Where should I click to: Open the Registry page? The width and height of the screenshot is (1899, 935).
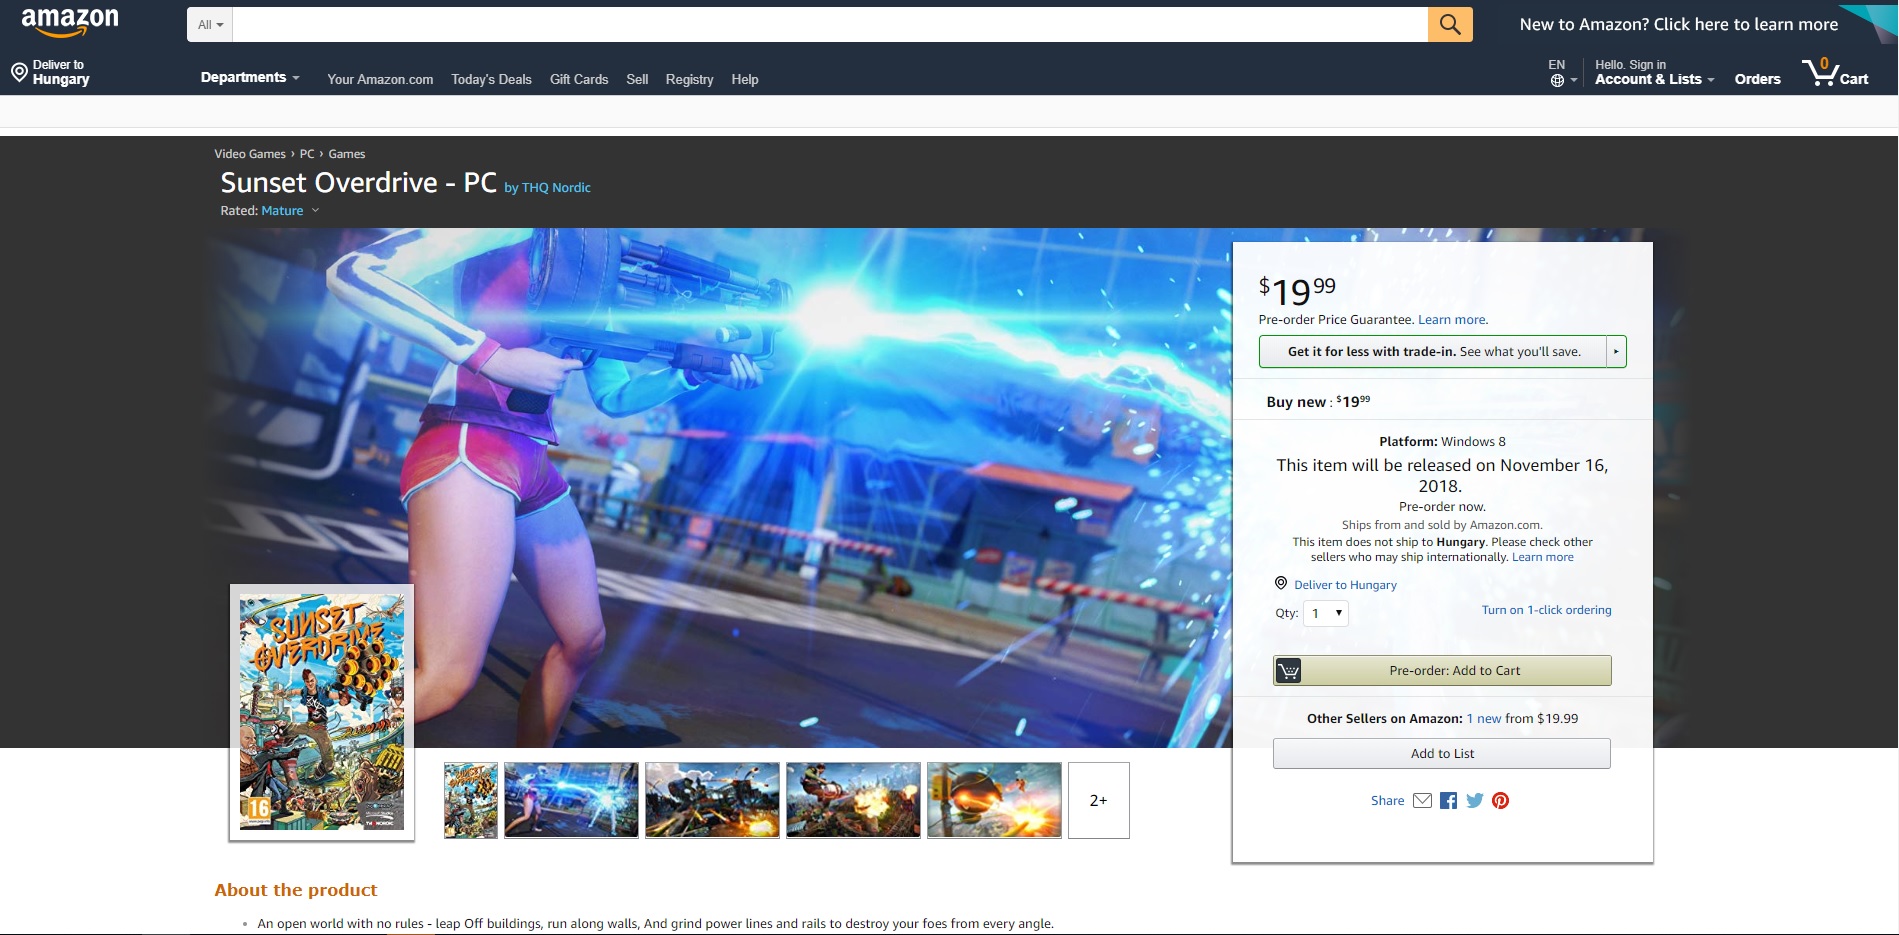point(689,79)
